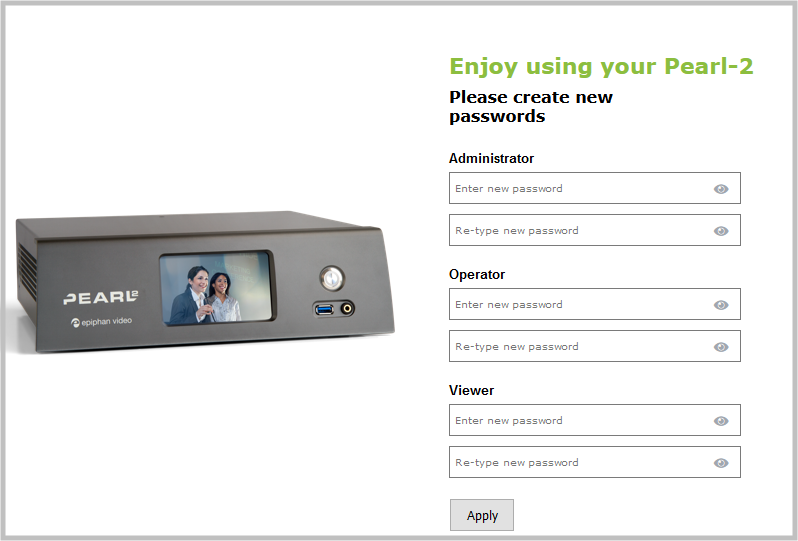Screen dimensions: 798x541
Task: Click the Apply button
Action: 482,515
